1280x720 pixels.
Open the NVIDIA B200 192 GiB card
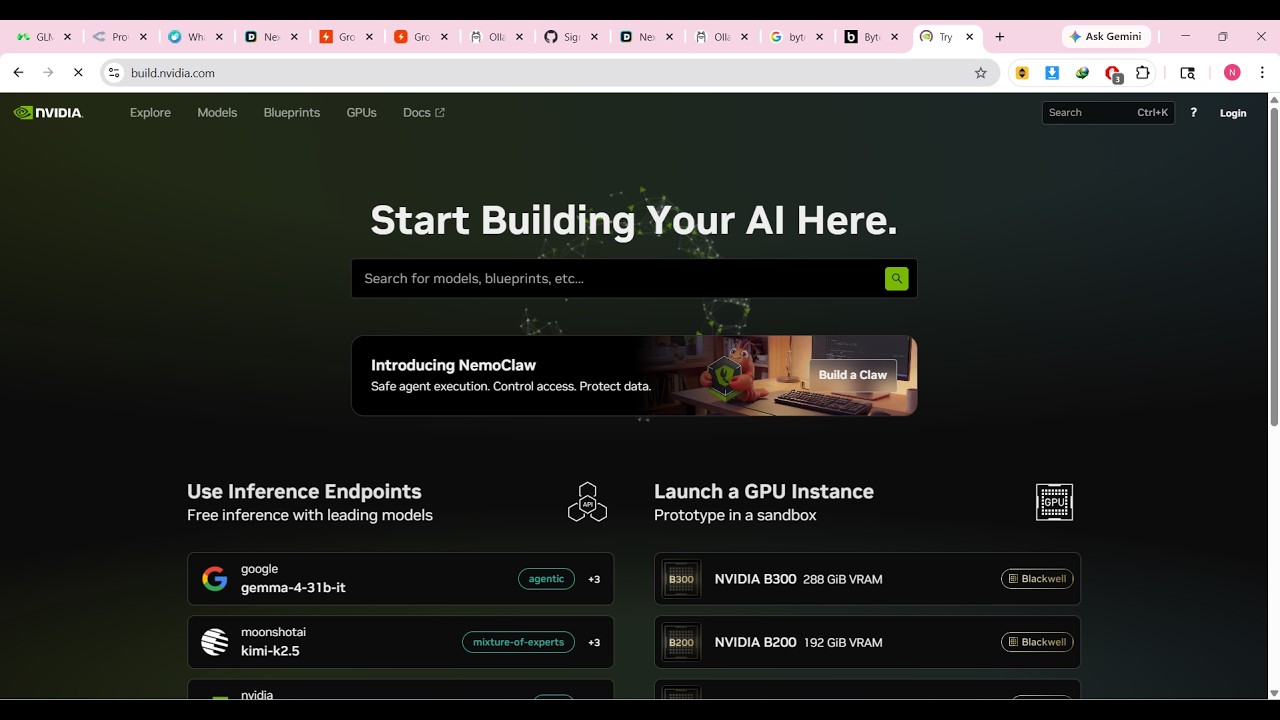(x=867, y=642)
